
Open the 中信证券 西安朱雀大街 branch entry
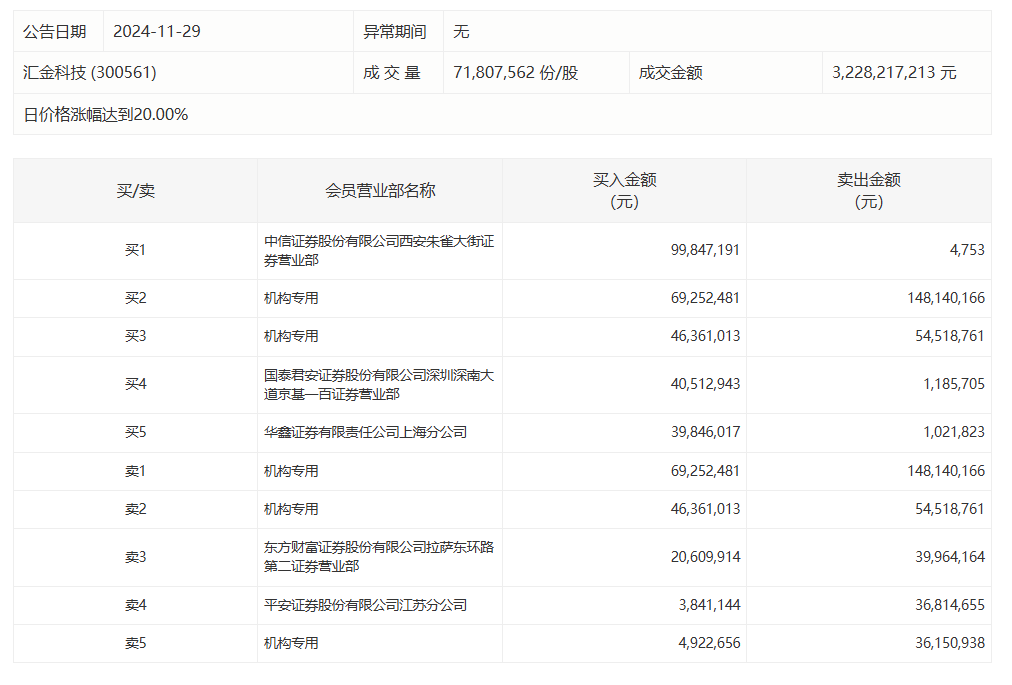tap(378, 250)
